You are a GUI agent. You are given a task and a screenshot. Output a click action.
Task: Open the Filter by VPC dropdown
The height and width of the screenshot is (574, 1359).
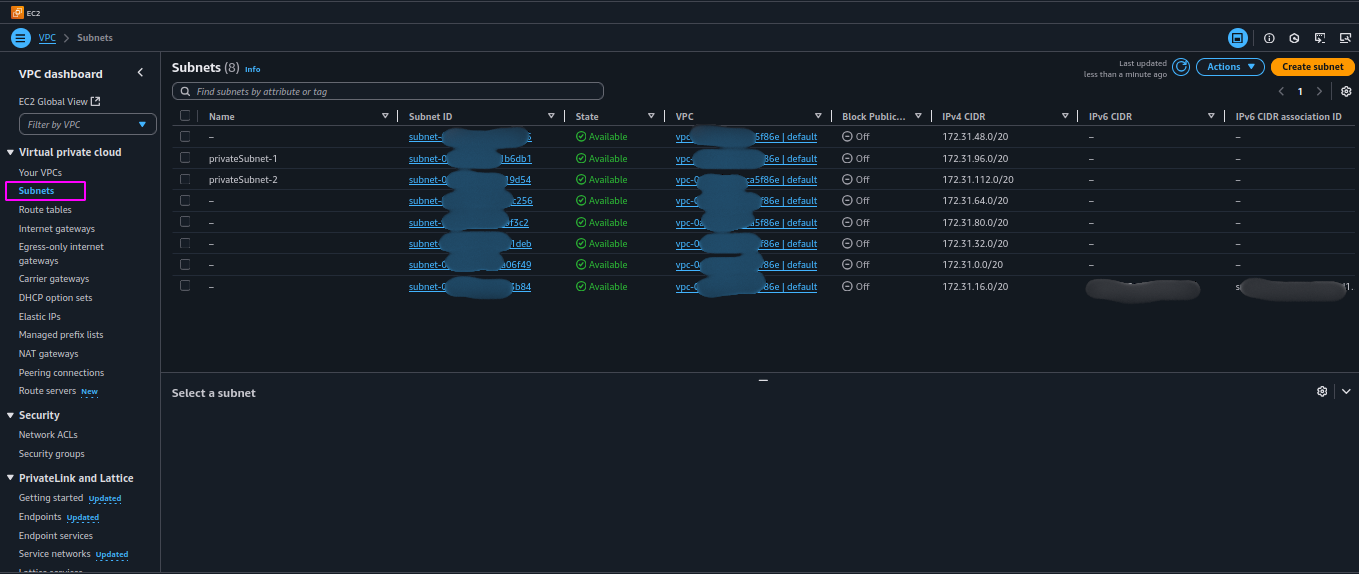88,124
